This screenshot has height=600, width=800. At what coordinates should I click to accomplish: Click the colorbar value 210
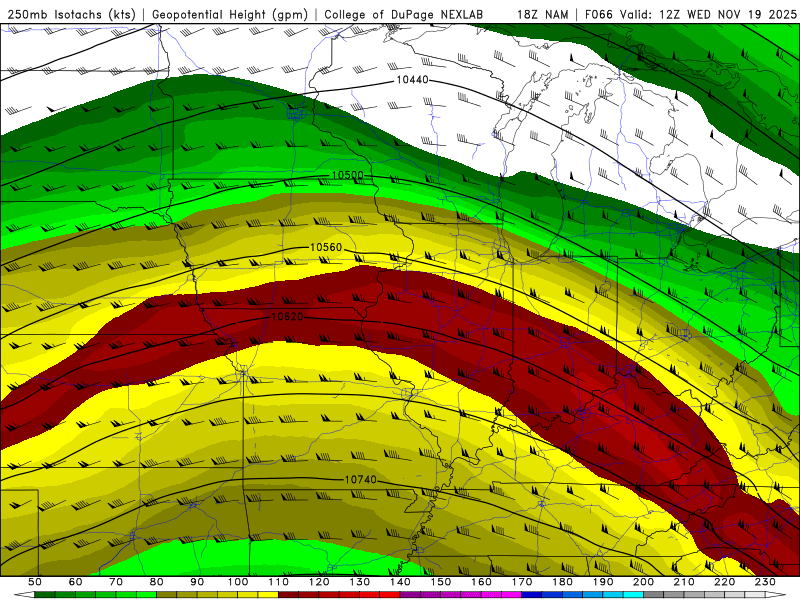coord(684,582)
